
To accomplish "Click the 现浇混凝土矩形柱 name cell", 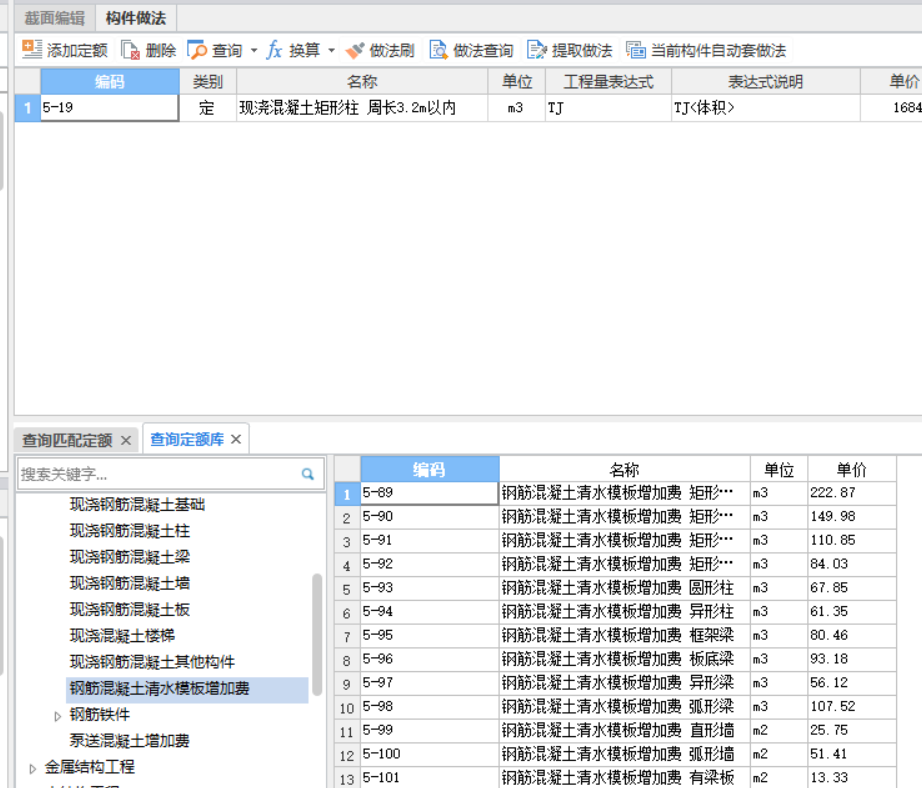I will tap(362, 108).
